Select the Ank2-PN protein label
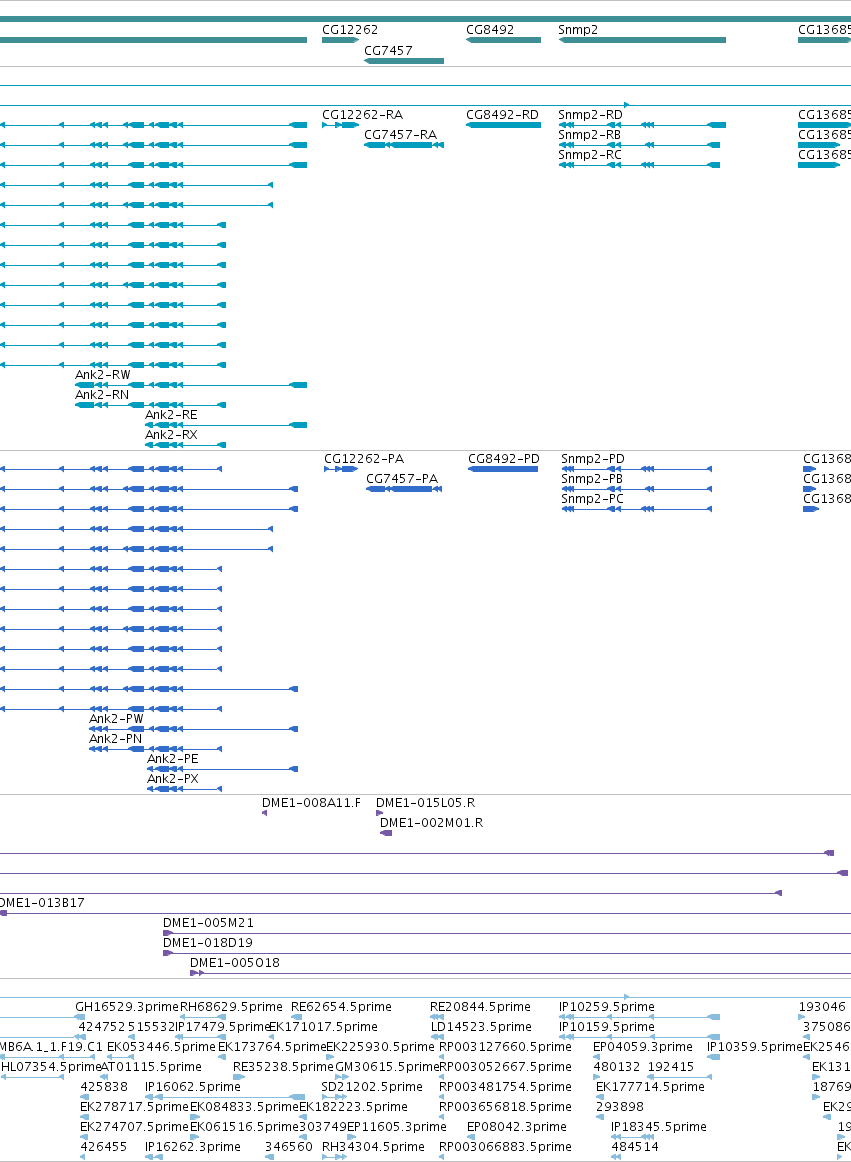Image resolution: width=851 pixels, height=1162 pixels. (116, 739)
